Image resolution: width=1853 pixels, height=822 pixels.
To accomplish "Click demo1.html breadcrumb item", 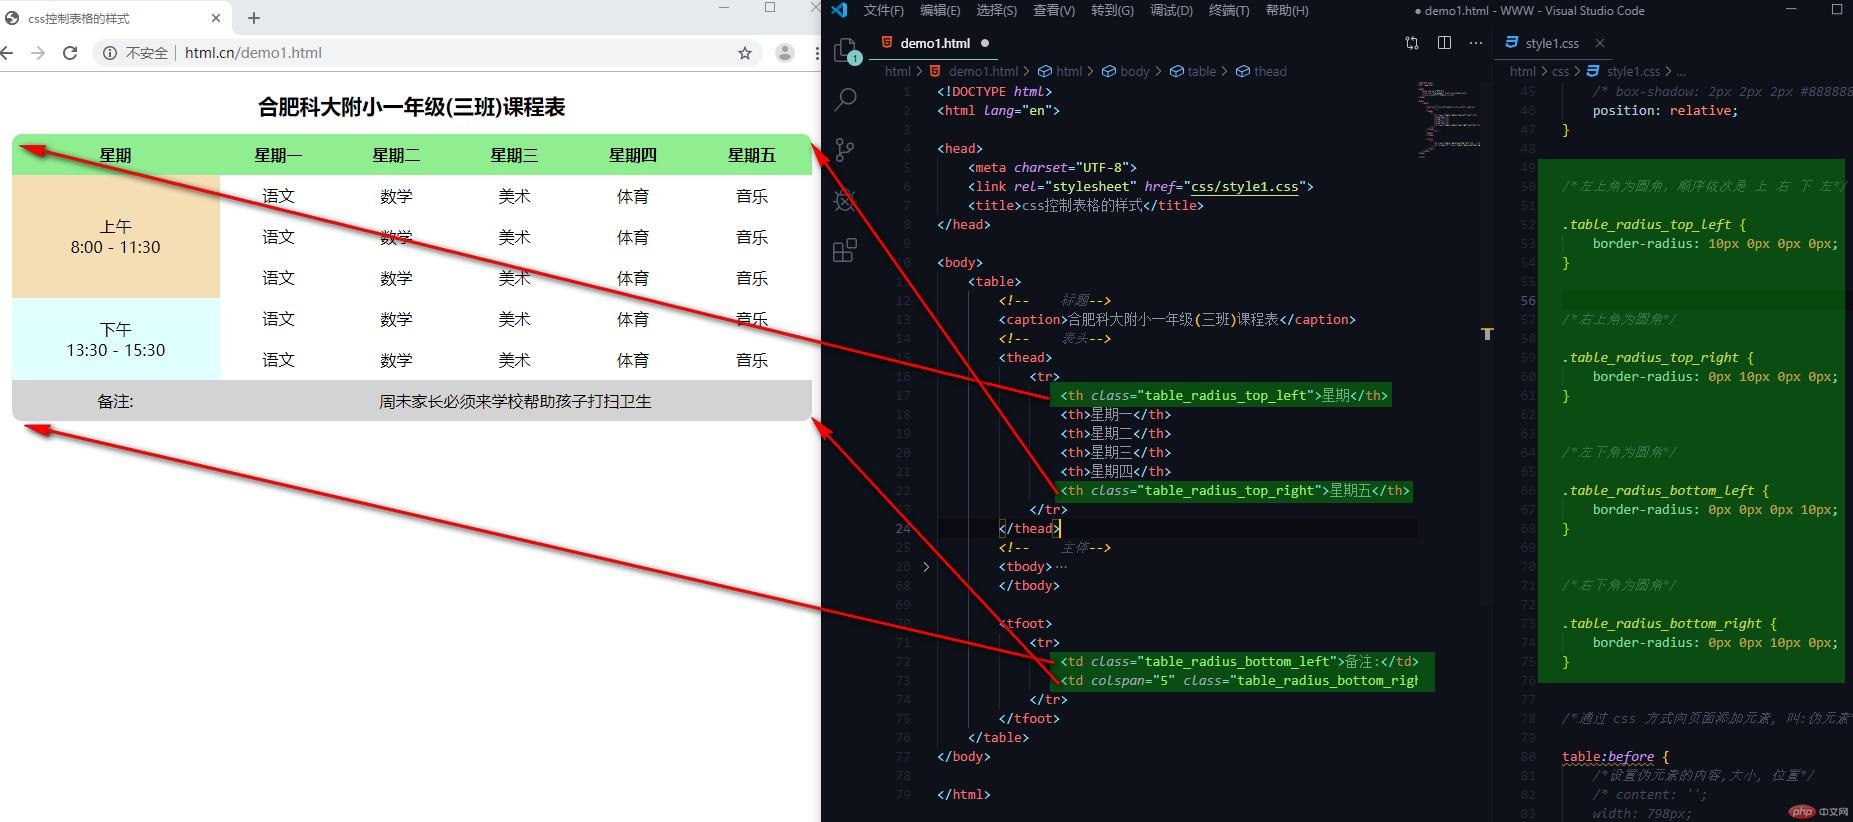I will (x=974, y=71).
